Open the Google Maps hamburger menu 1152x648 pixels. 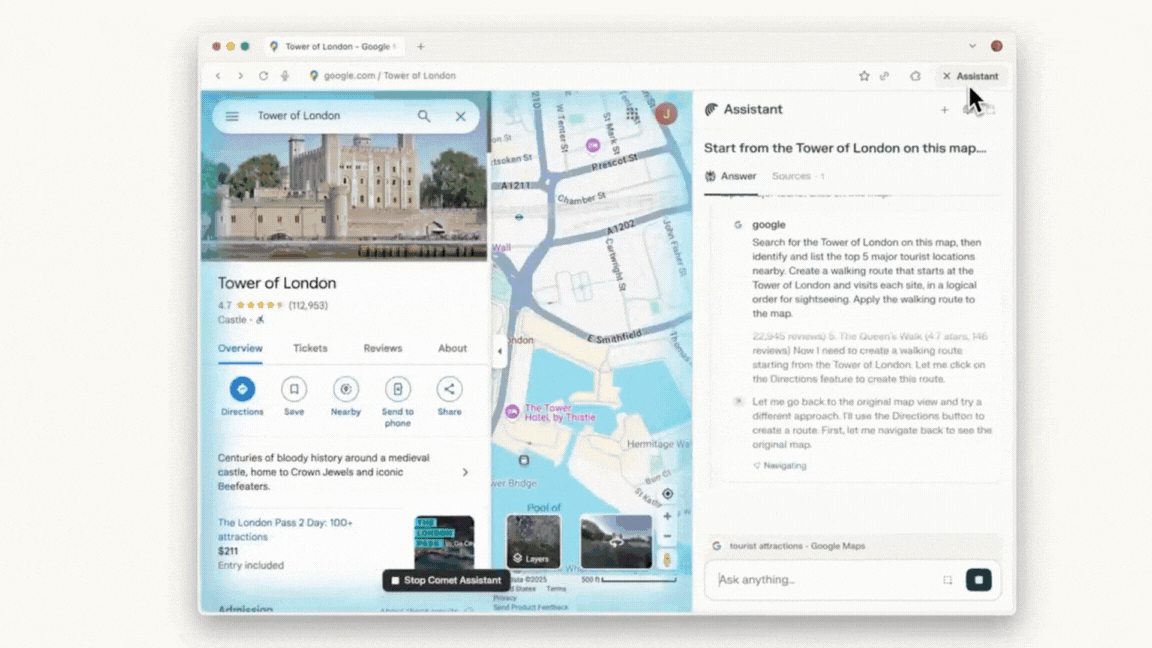(232, 116)
